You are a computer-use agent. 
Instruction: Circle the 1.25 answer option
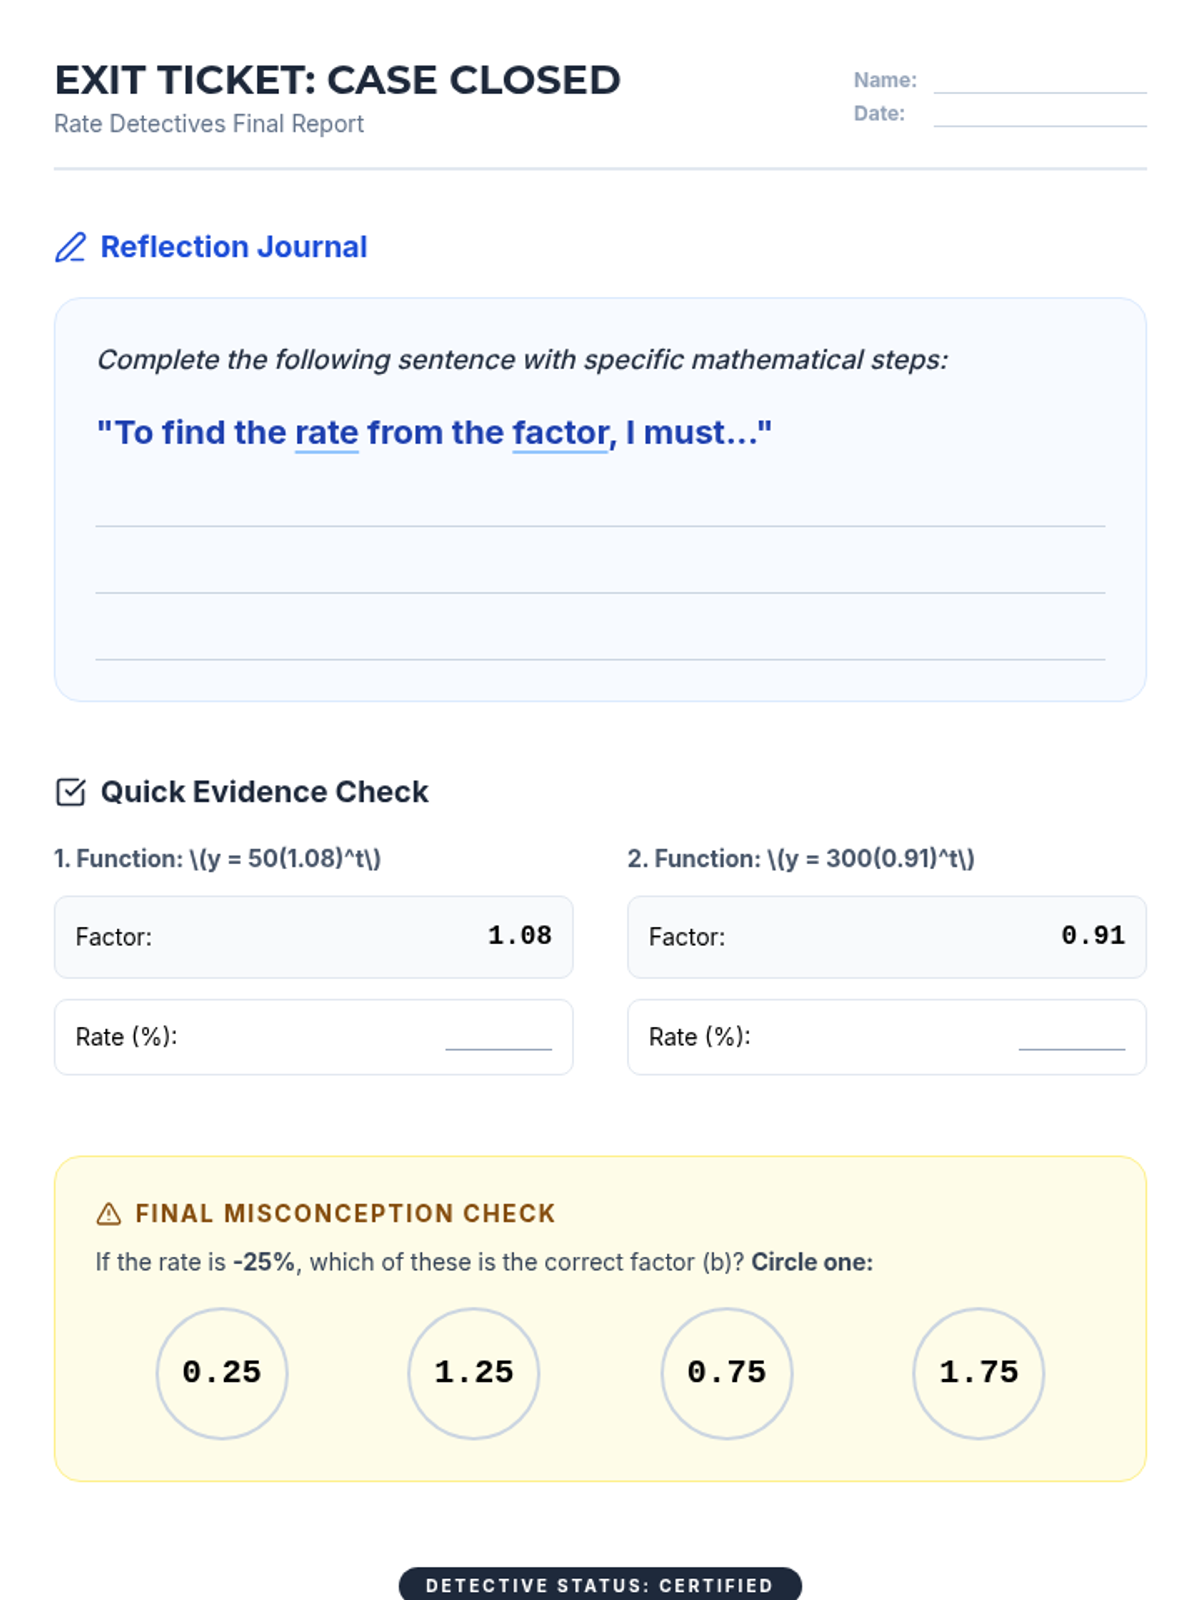pyautogui.click(x=474, y=1373)
